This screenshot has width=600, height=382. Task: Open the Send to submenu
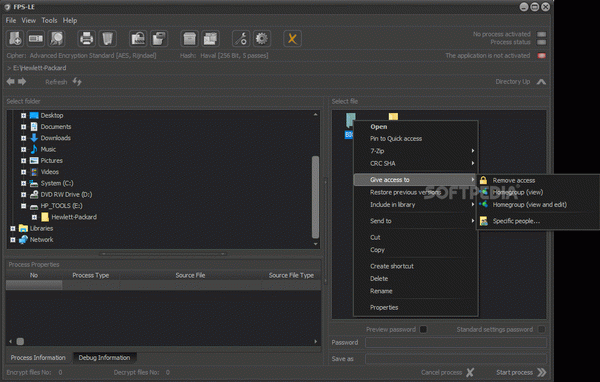click(416, 221)
